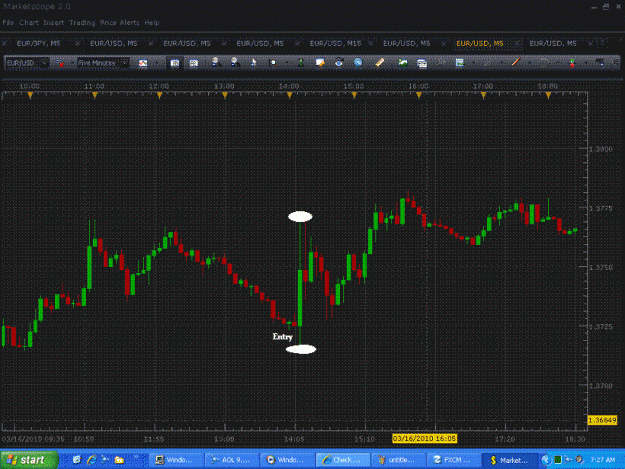625x469 pixels.
Task: Click the 7:27 AM system clock
Action: 603,460
